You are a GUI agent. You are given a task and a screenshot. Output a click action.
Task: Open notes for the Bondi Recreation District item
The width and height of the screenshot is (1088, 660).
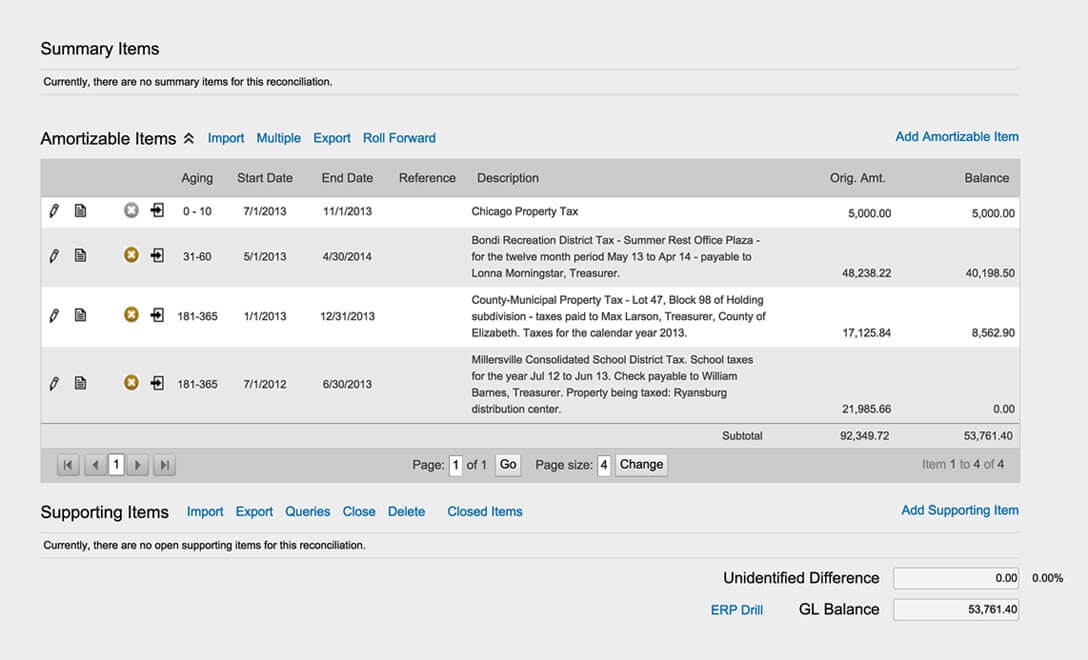82,255
